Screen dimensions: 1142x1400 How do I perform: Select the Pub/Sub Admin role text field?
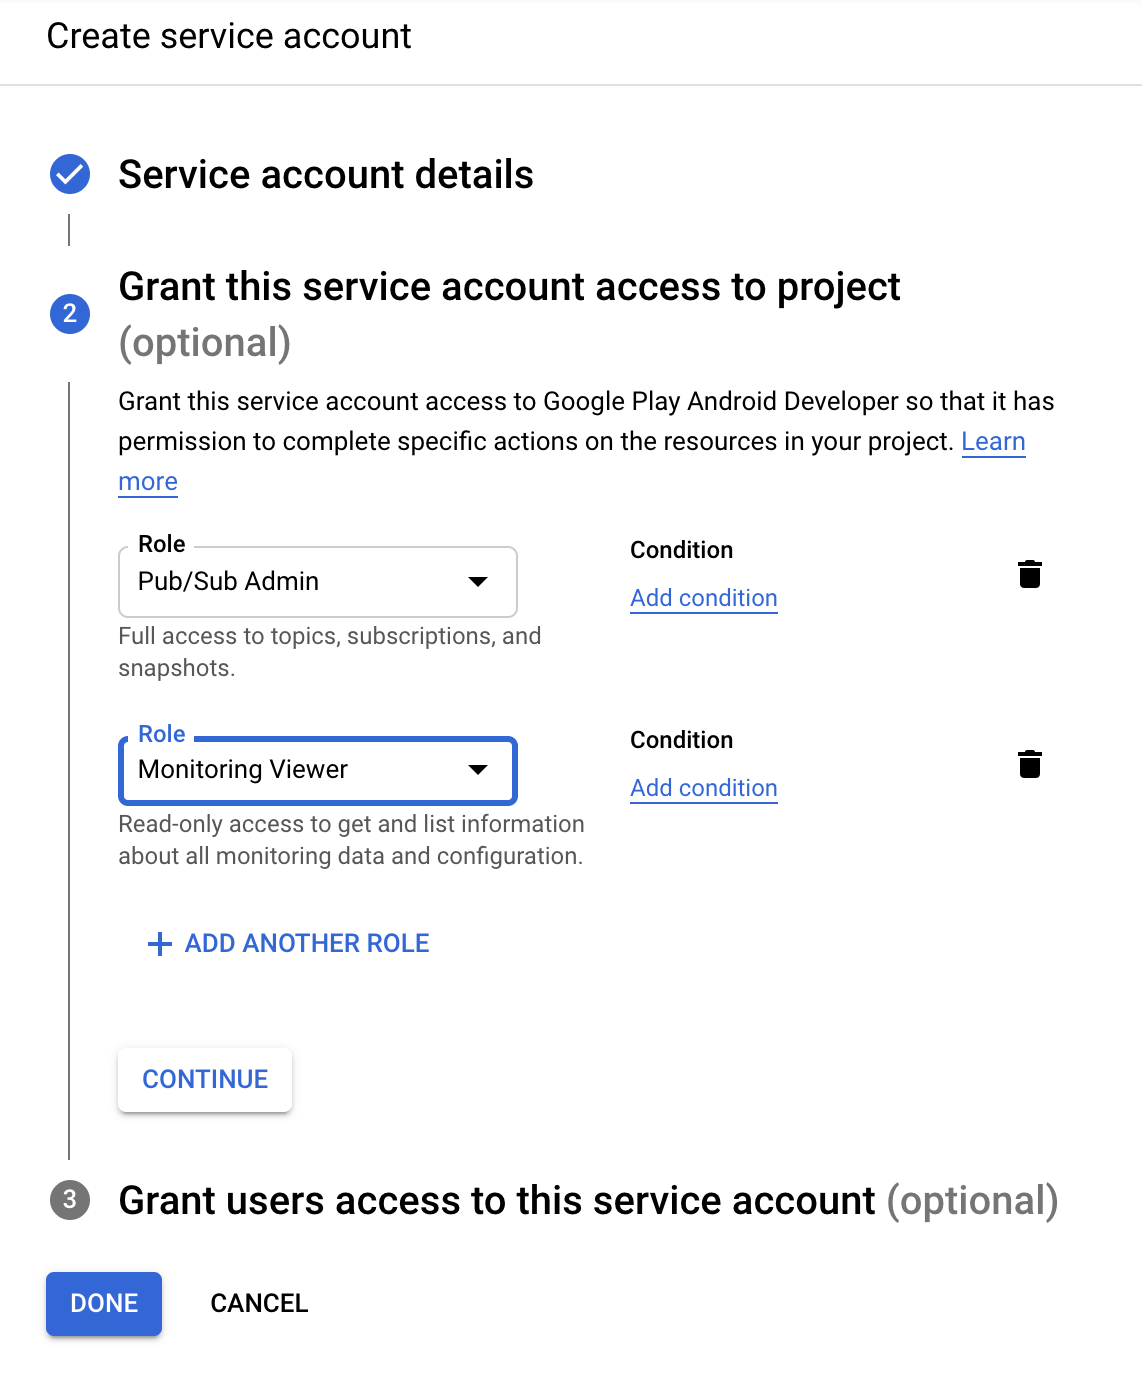[318, 582]
